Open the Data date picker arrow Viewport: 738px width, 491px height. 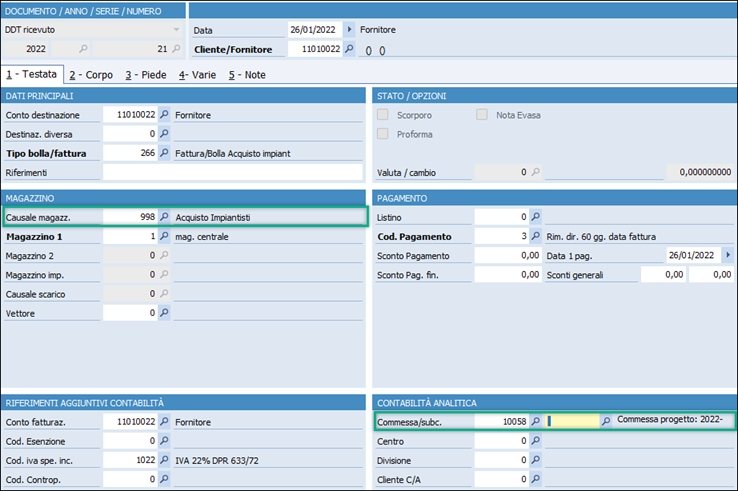(x=349, y=30)
